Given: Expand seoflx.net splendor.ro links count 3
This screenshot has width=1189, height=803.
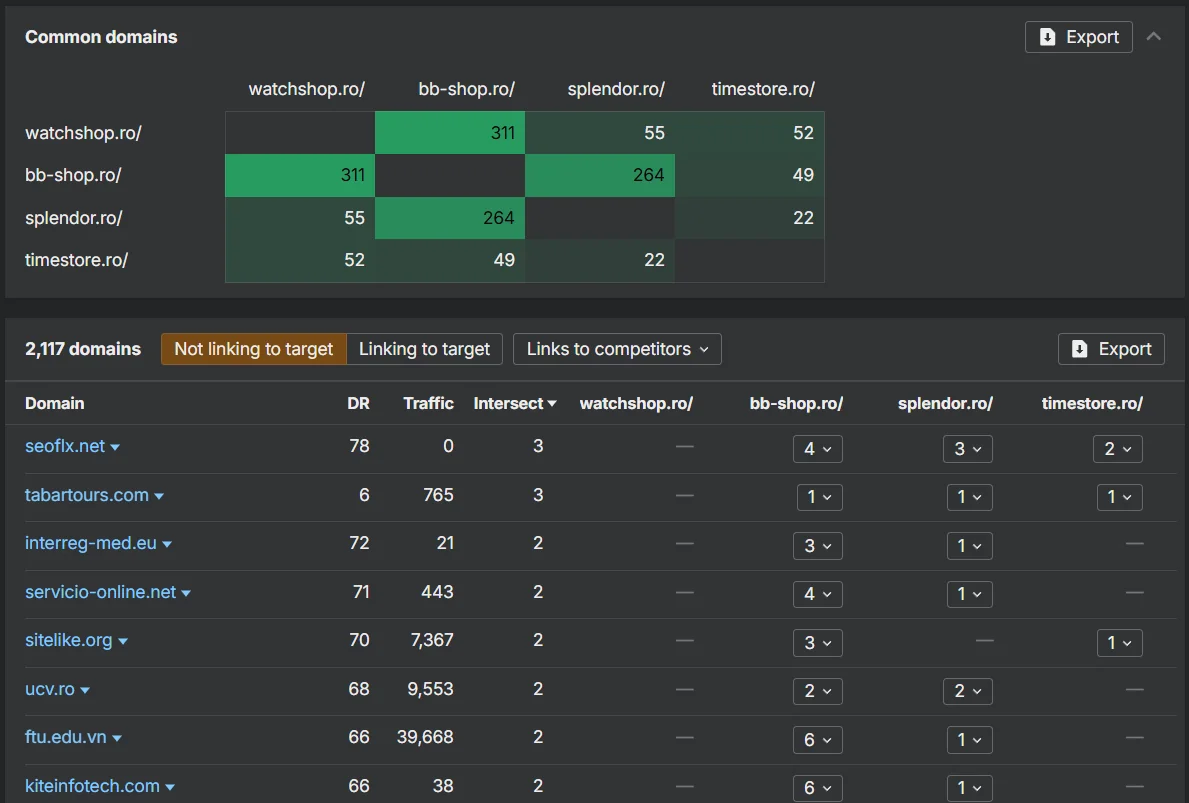Looking at the screenshot, I should [x=968, y=449].
